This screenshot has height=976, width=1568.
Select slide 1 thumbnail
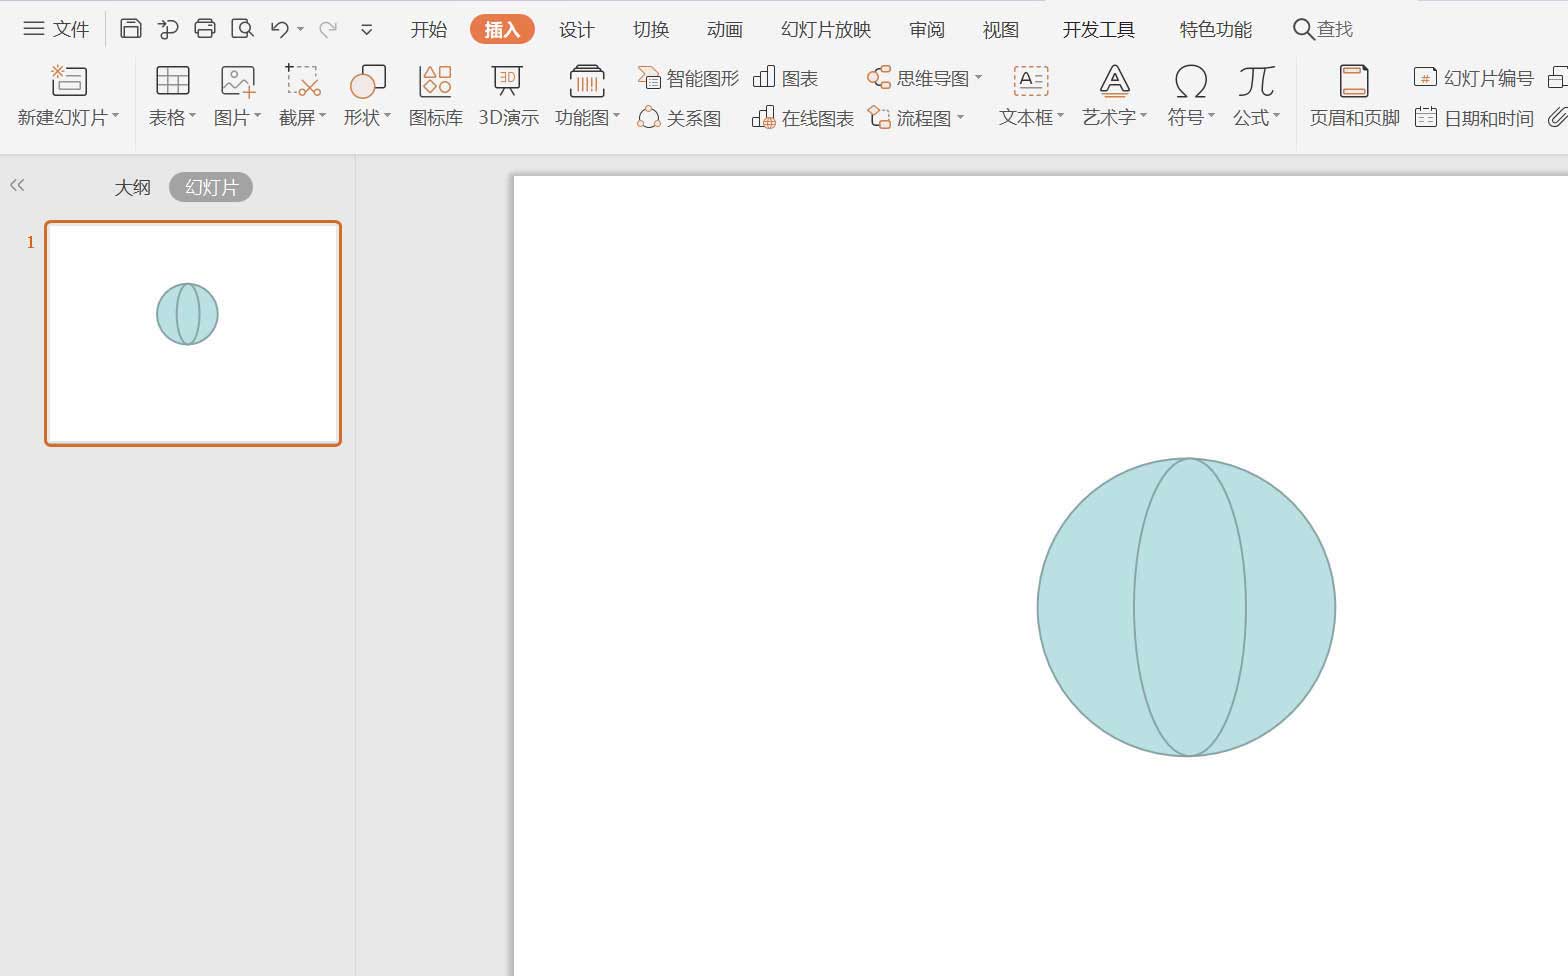point(193,333)
